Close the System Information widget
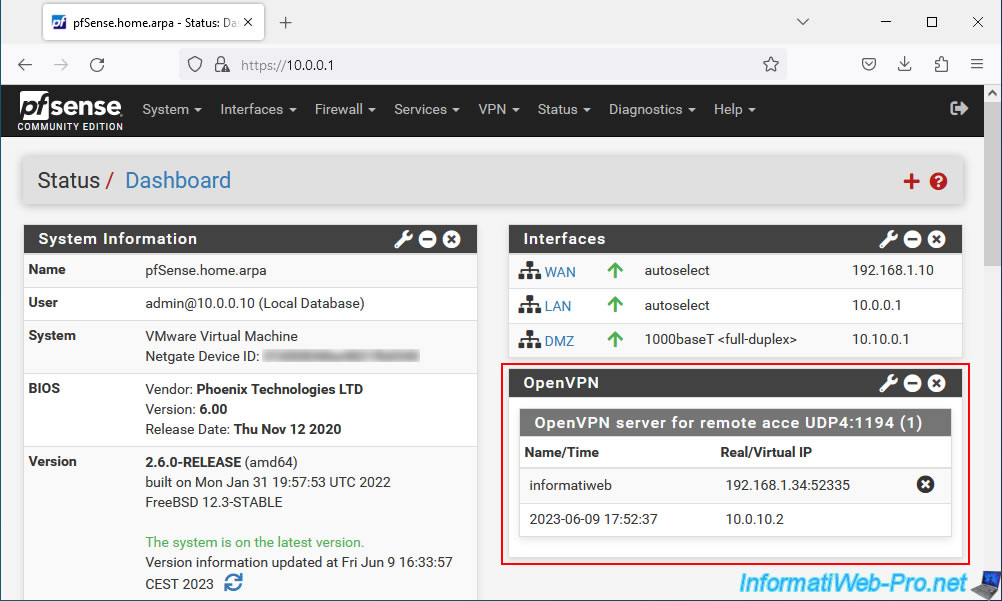This screenshot has width=1002, height=601. point(452,239)
